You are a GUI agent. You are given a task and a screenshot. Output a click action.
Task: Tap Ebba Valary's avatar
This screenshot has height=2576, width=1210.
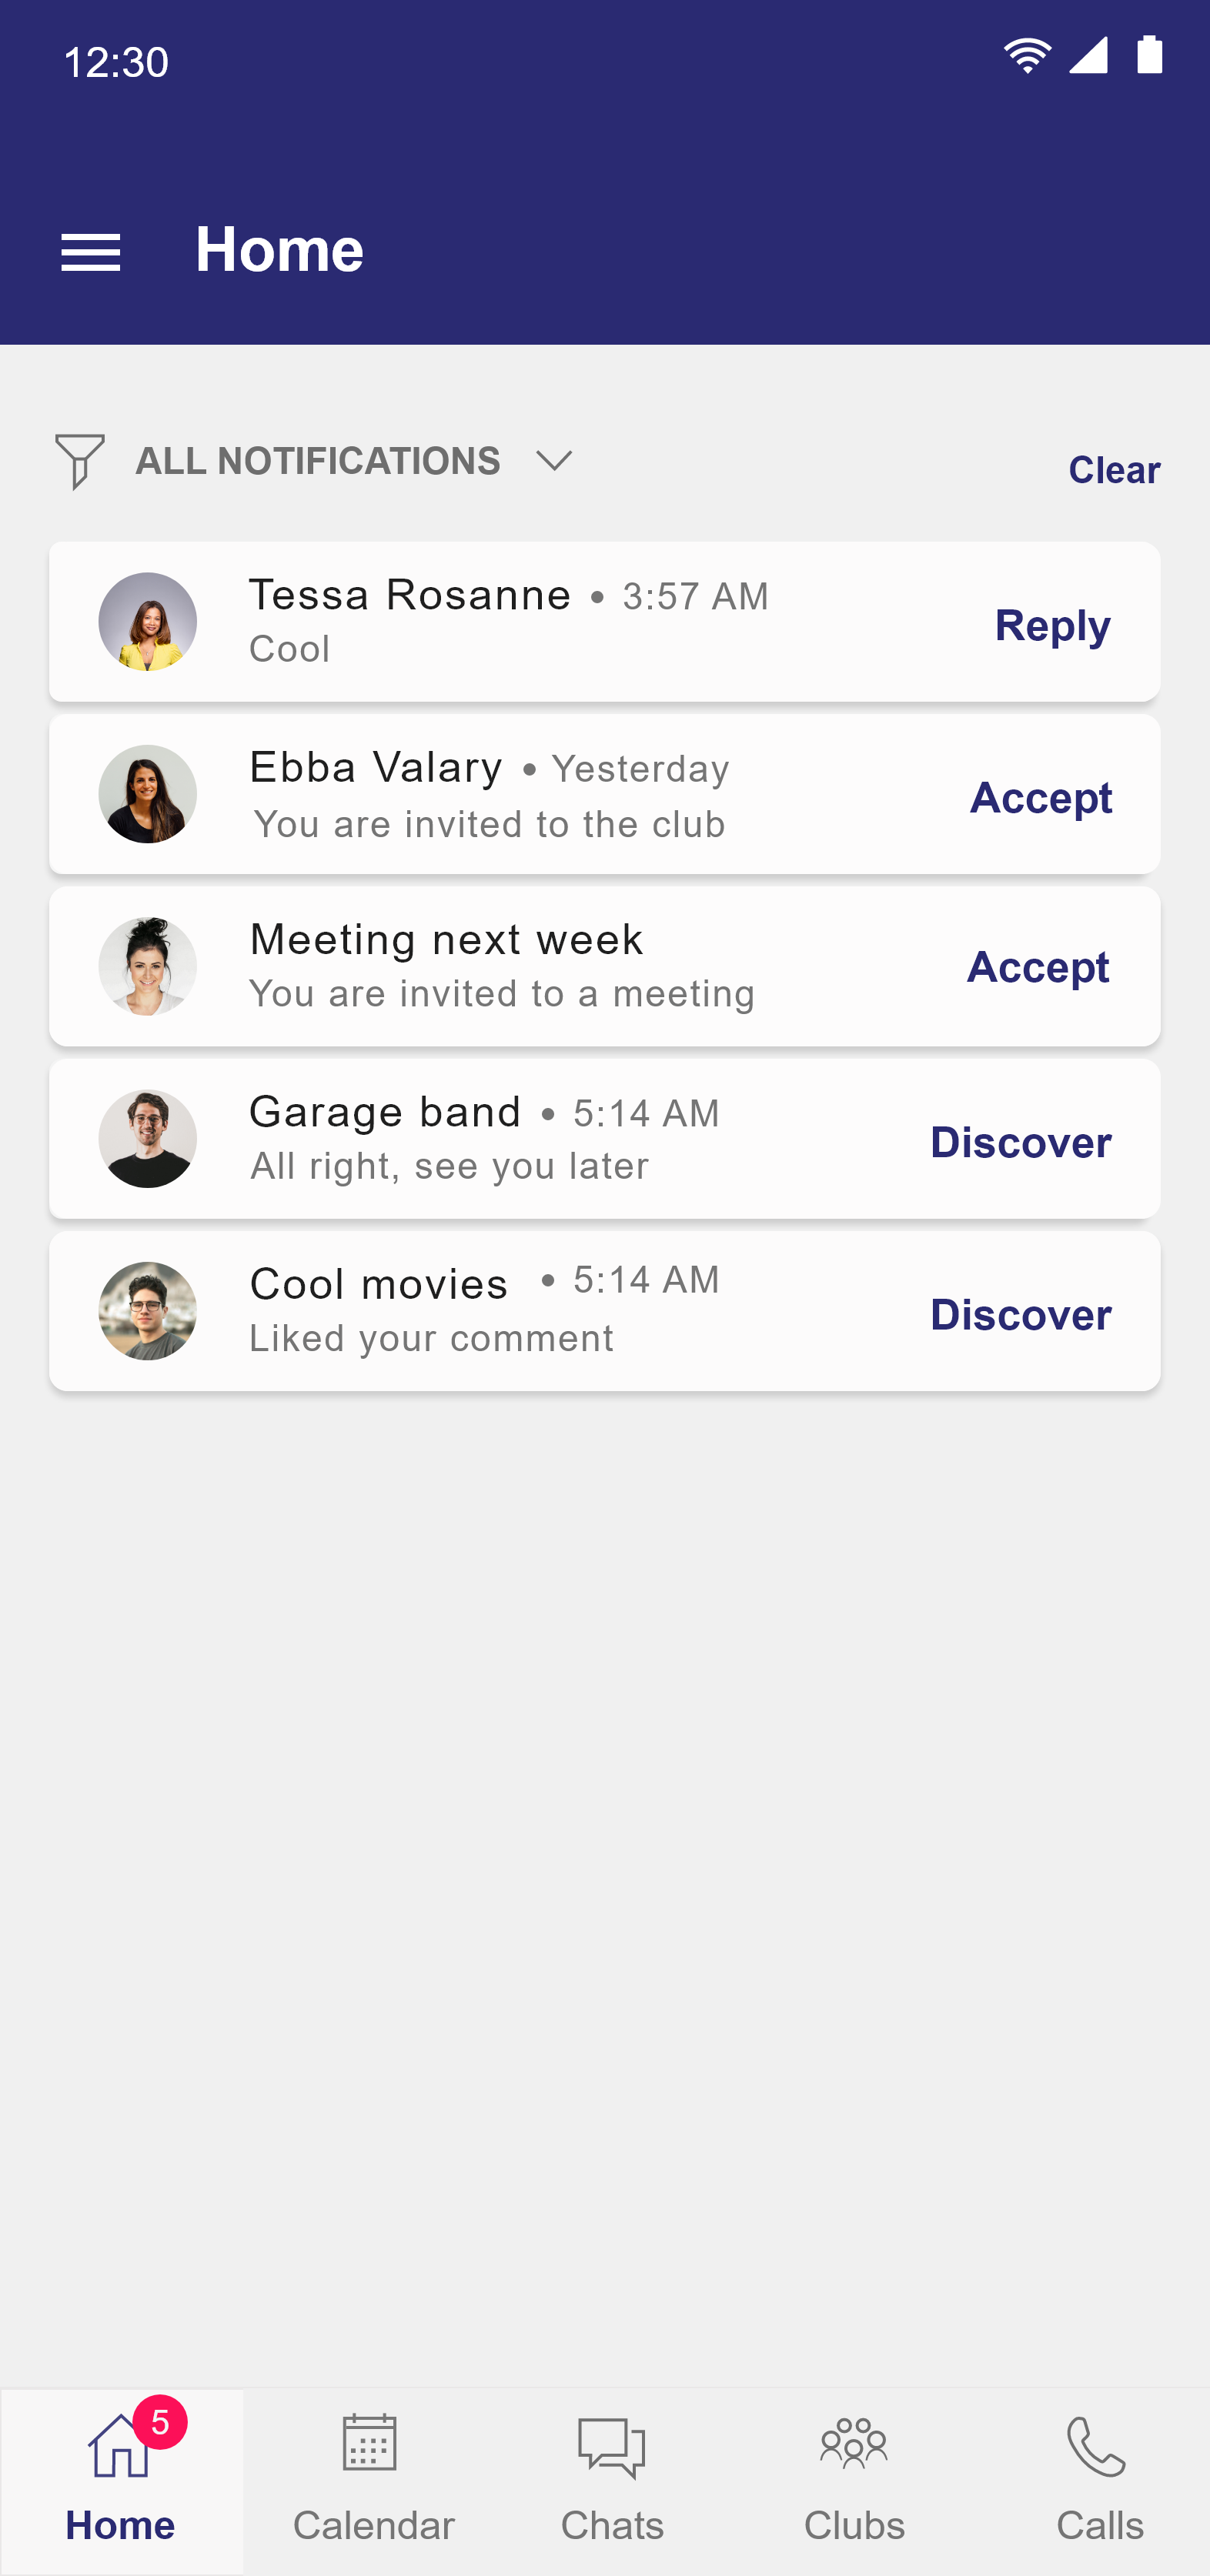tap(148, 794)
